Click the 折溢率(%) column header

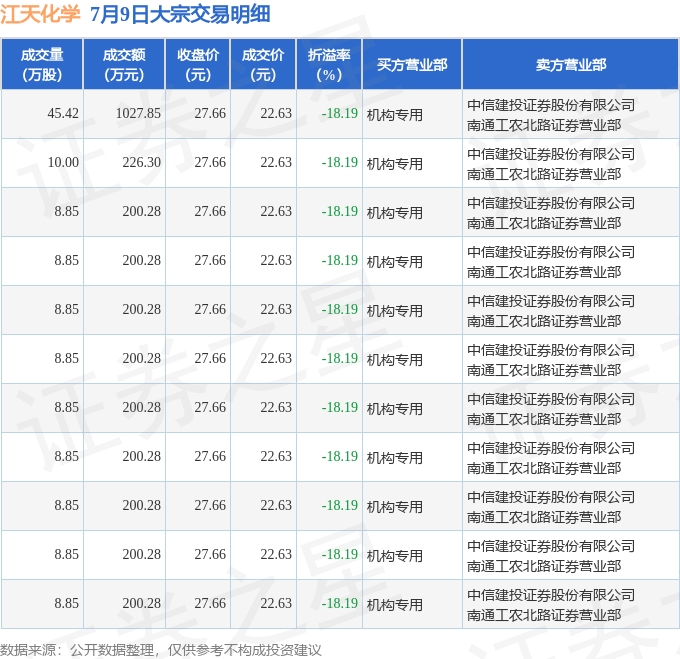pyautogui.click(x=329, y=65)
